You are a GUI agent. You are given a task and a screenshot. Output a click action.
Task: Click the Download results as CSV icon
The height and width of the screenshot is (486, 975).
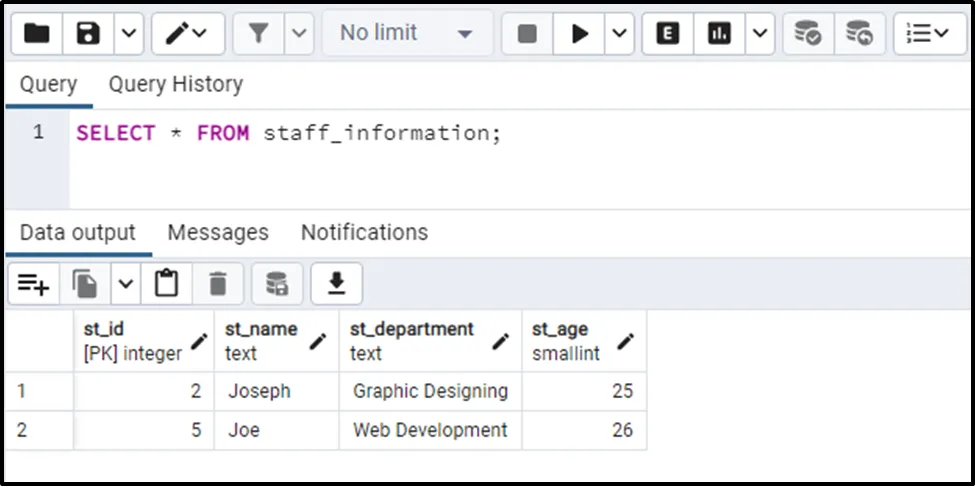[337, 285]
